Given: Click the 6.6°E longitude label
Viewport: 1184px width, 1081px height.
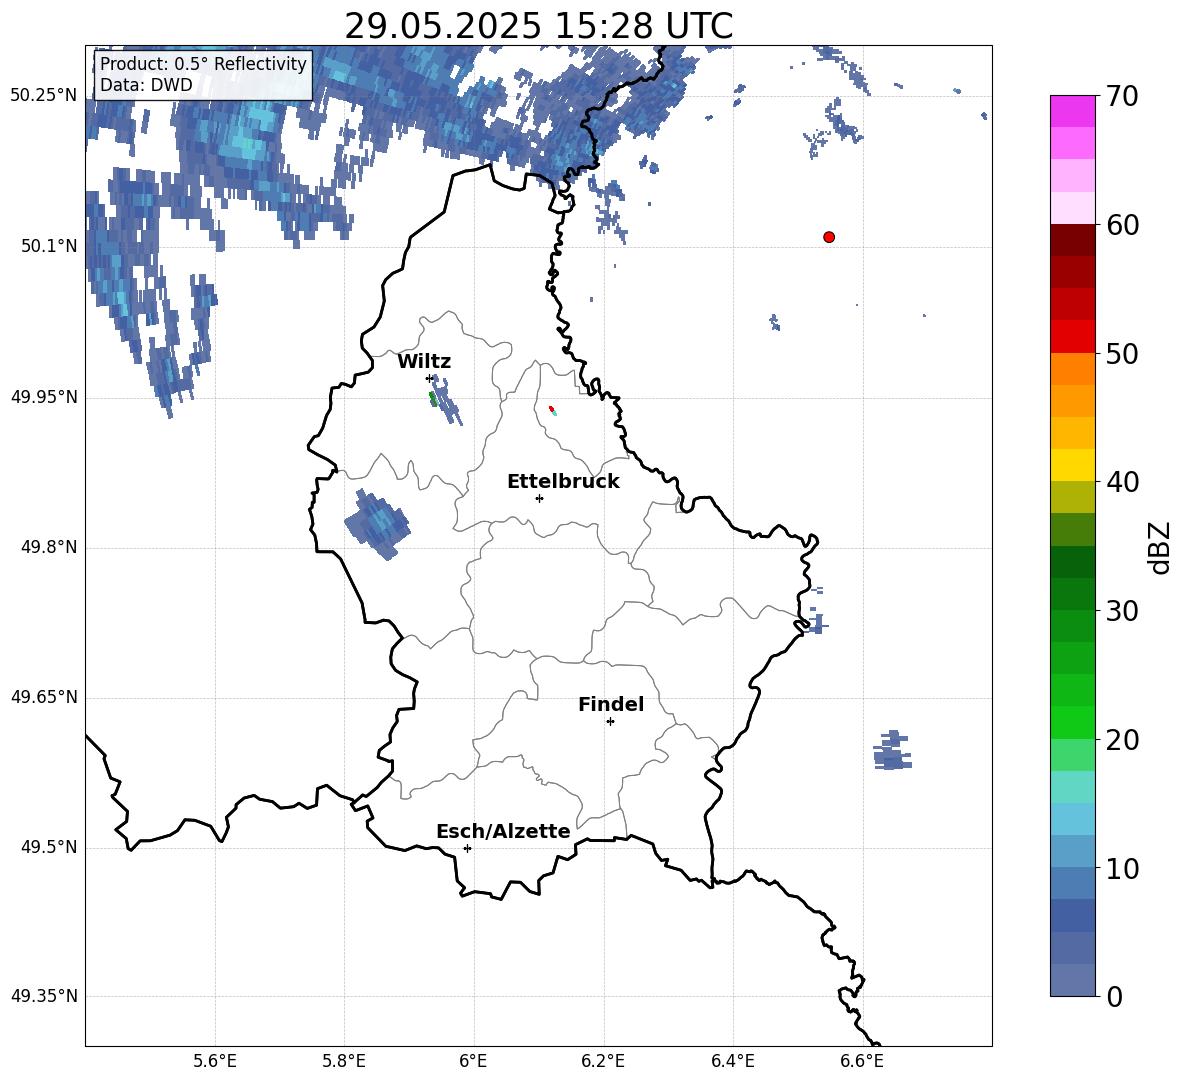Looking at the screenshot, I should click(x=862, y=1061).
